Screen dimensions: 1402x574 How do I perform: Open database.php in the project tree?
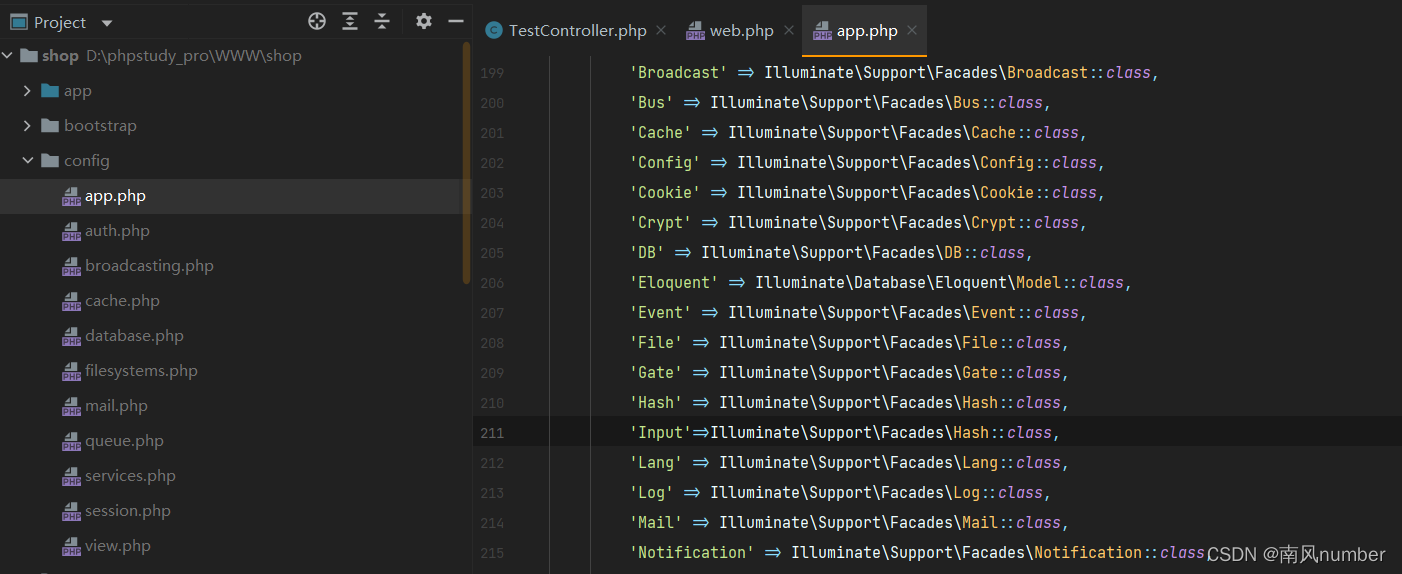[134, 336]
